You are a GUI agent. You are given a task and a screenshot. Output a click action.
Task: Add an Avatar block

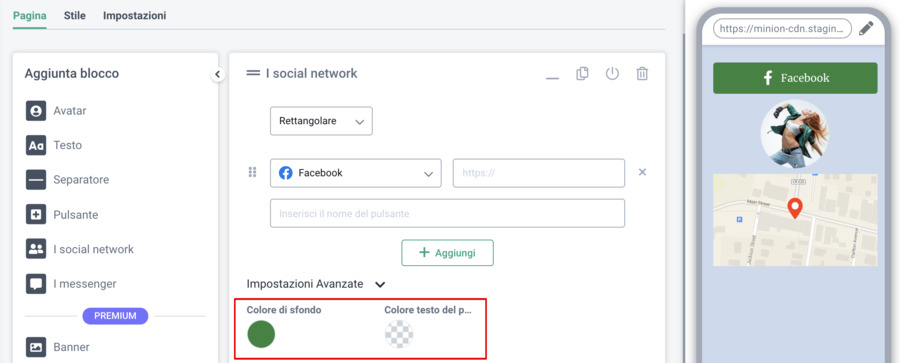click(56, 110)
